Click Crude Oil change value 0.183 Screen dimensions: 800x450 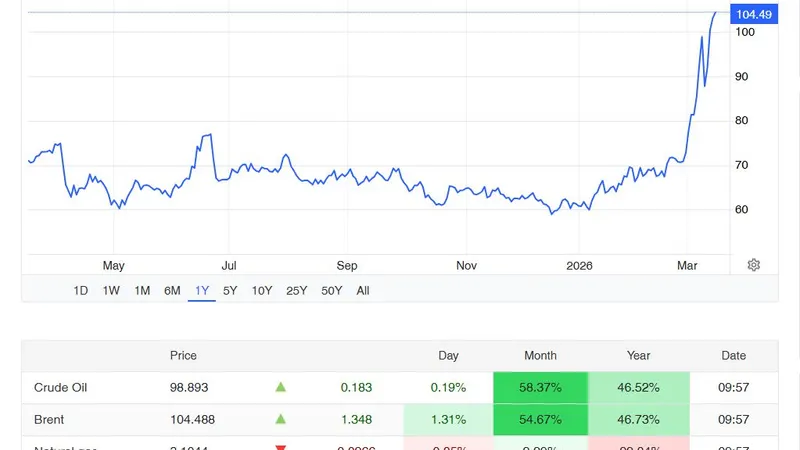tap(356, 388)
